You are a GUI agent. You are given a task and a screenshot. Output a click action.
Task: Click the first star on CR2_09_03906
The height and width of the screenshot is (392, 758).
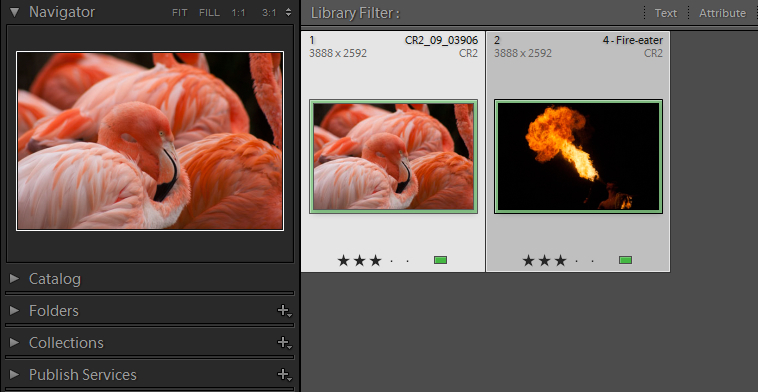point(343,261)
